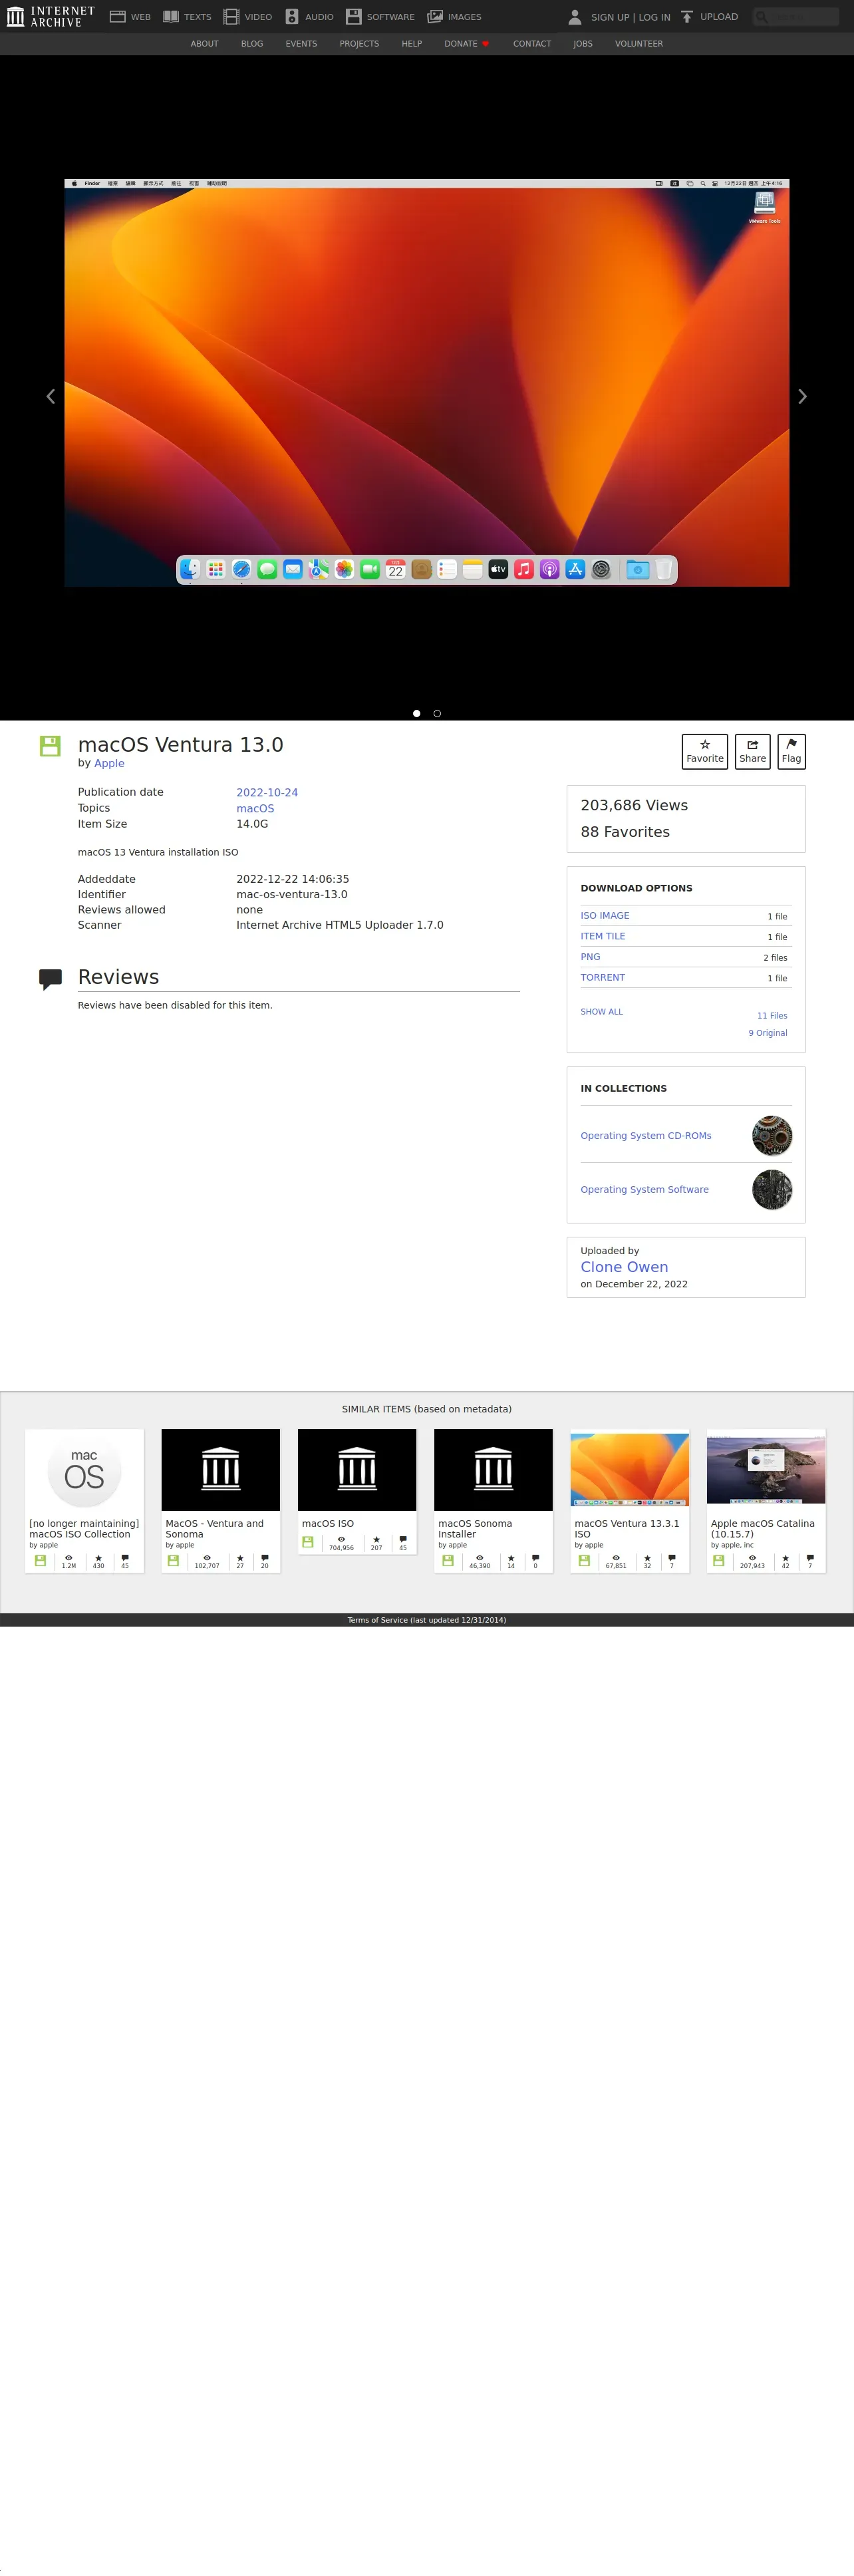Click the Operating System Software collection thumbnail
The image size is (854, 2576).
[772, 1190]
